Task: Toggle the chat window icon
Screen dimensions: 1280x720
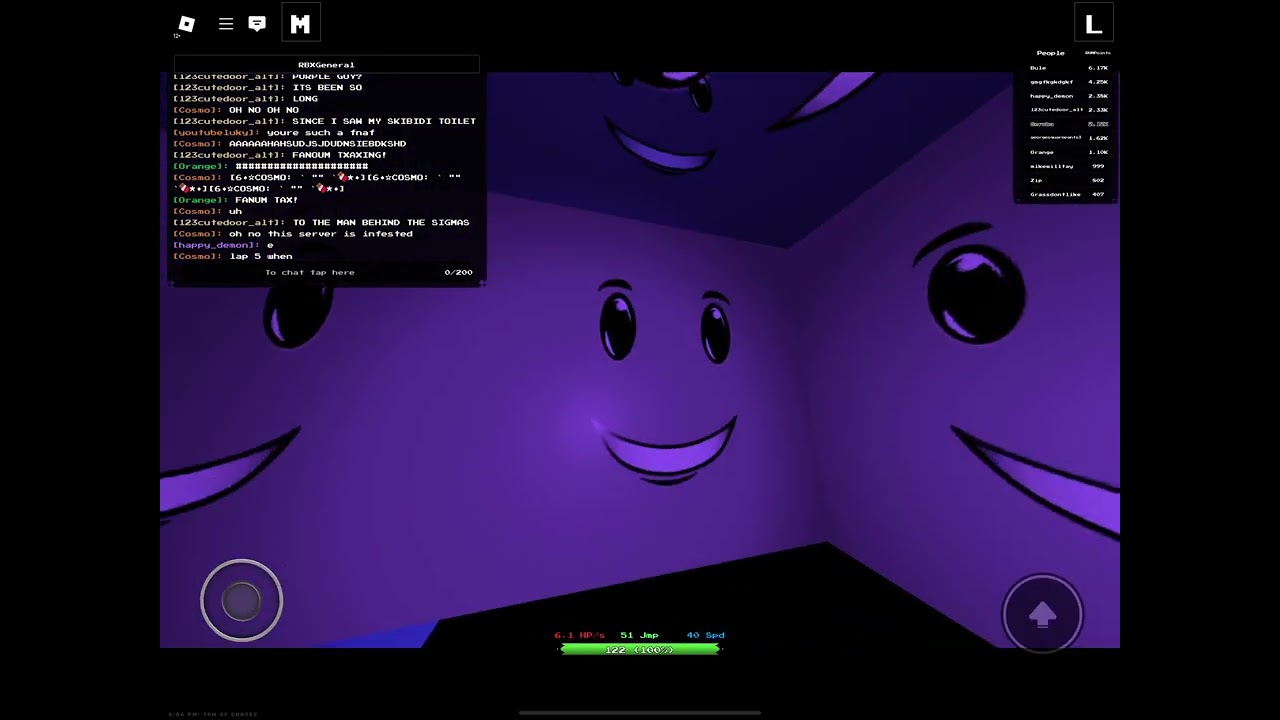Action: click(x=257, y=24)
